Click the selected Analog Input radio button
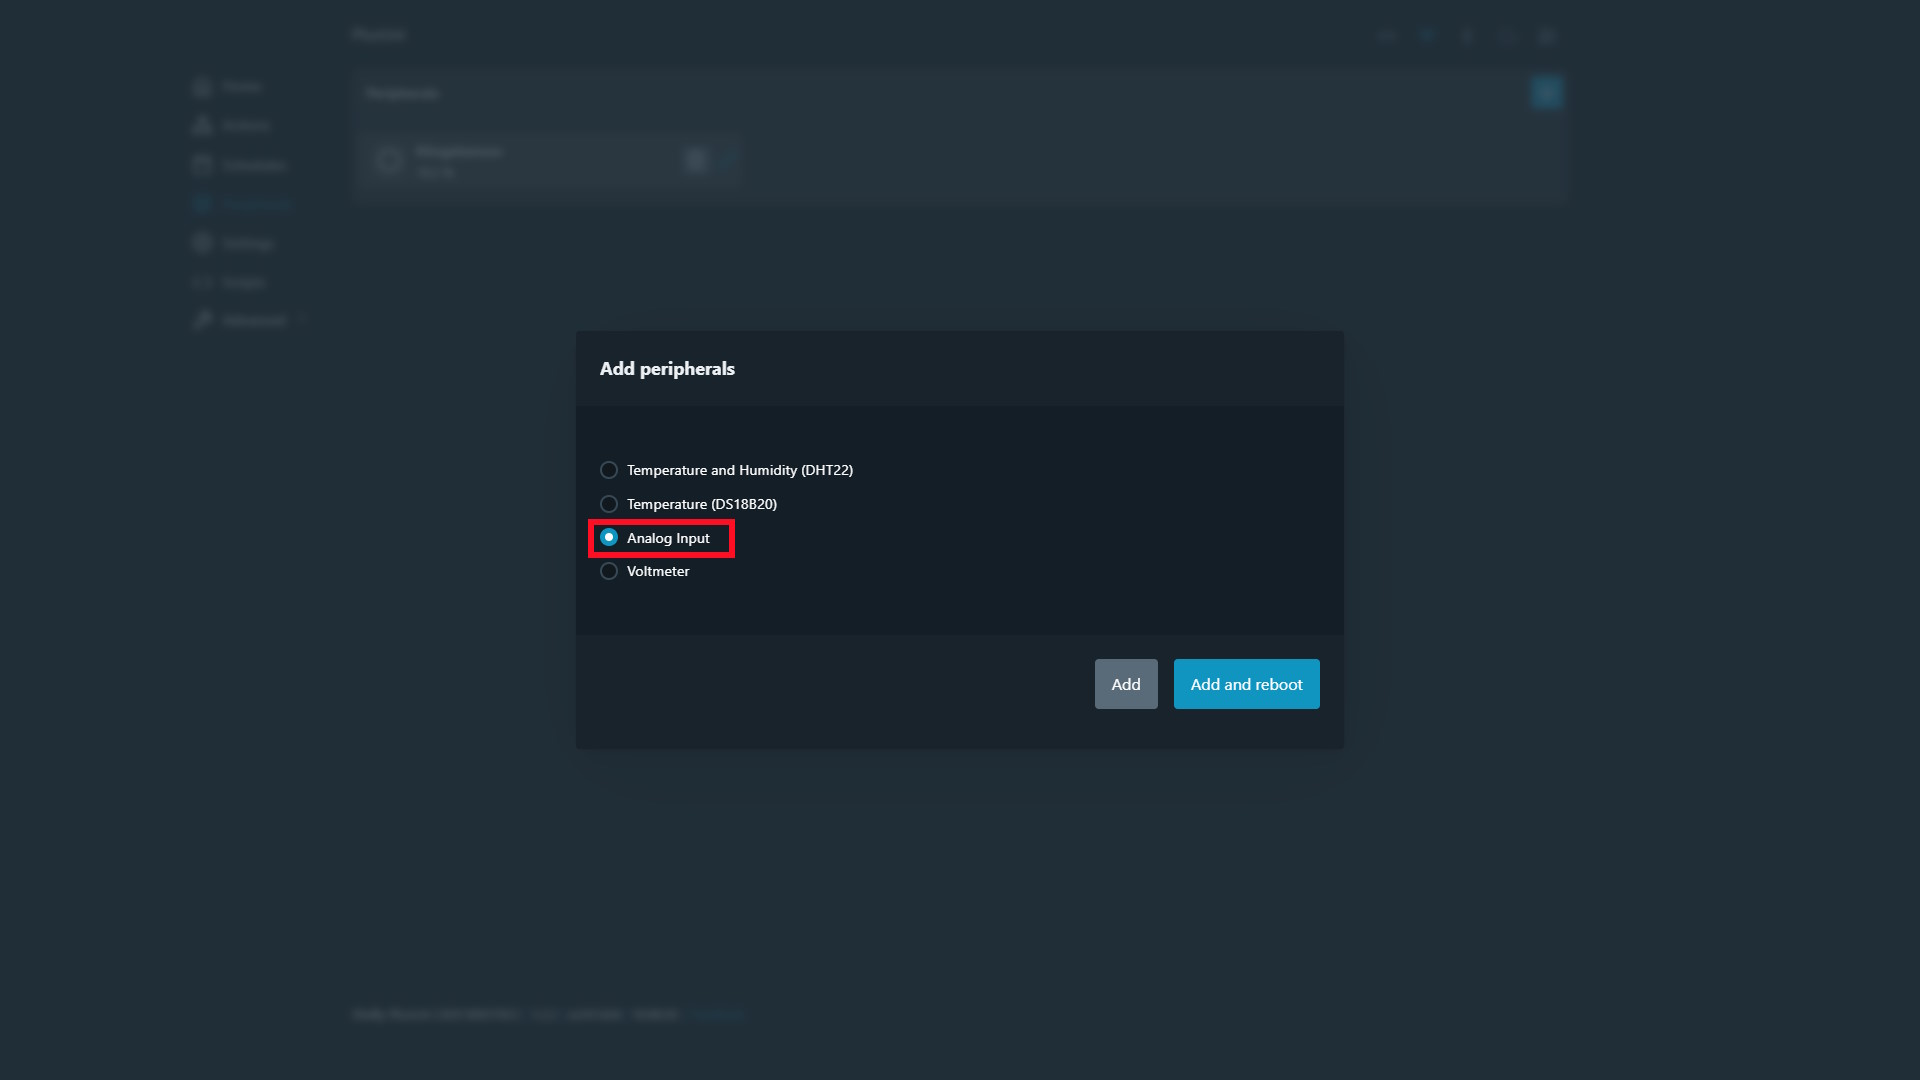 [608, 538]
